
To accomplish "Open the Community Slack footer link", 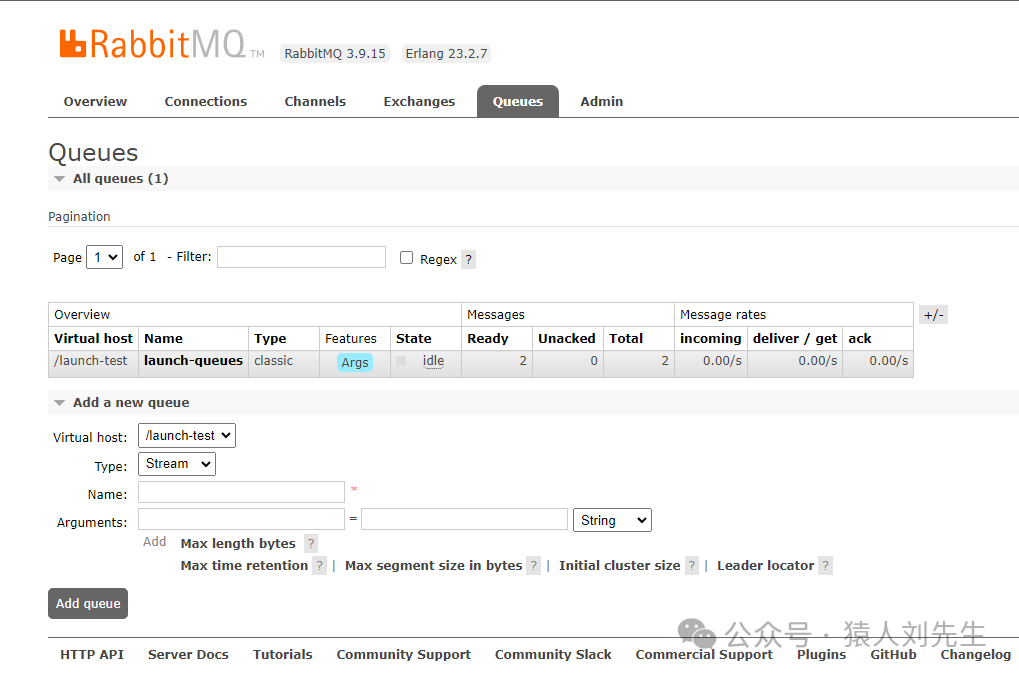I will [x=553, y=655].
